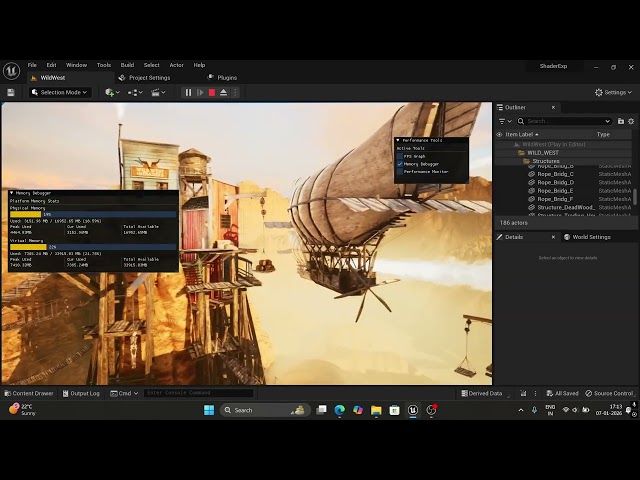Expand the Outliner search history chevron
The width and height of the screenshot is (640, 480).
click(x=607, y=121)
